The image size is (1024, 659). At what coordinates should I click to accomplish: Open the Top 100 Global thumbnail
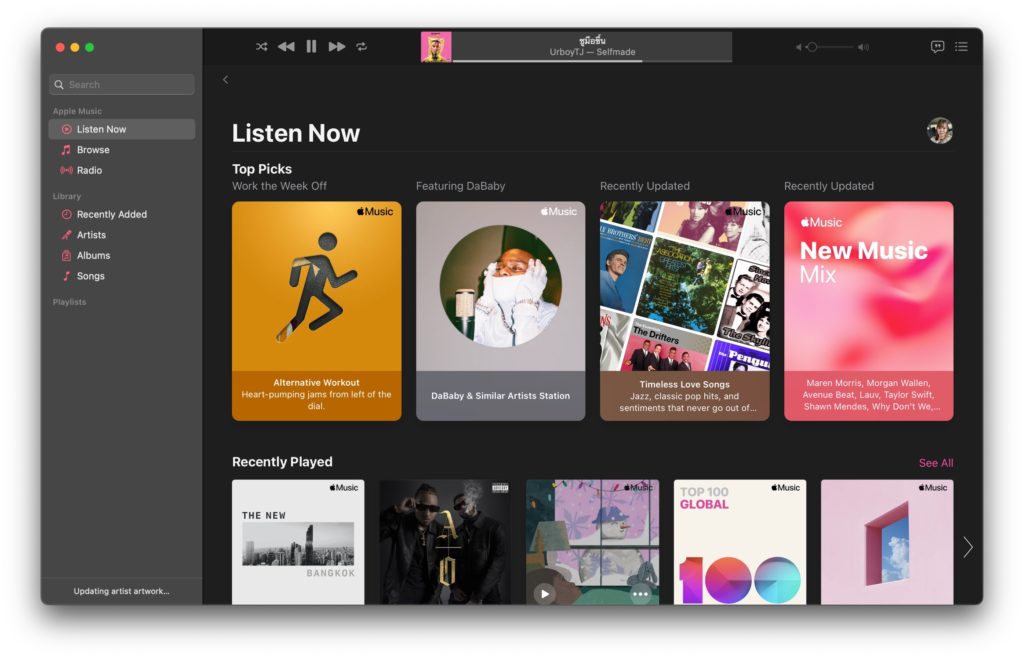pyautogui.click(x=740, y=542)
